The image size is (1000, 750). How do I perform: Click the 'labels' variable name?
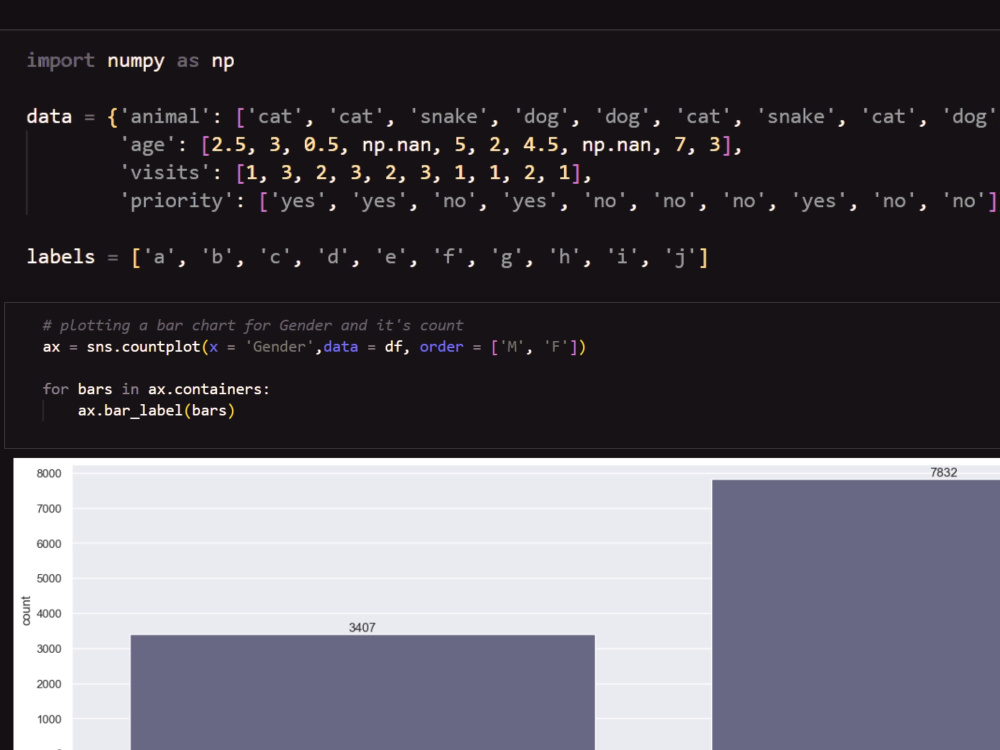point(61,257)
